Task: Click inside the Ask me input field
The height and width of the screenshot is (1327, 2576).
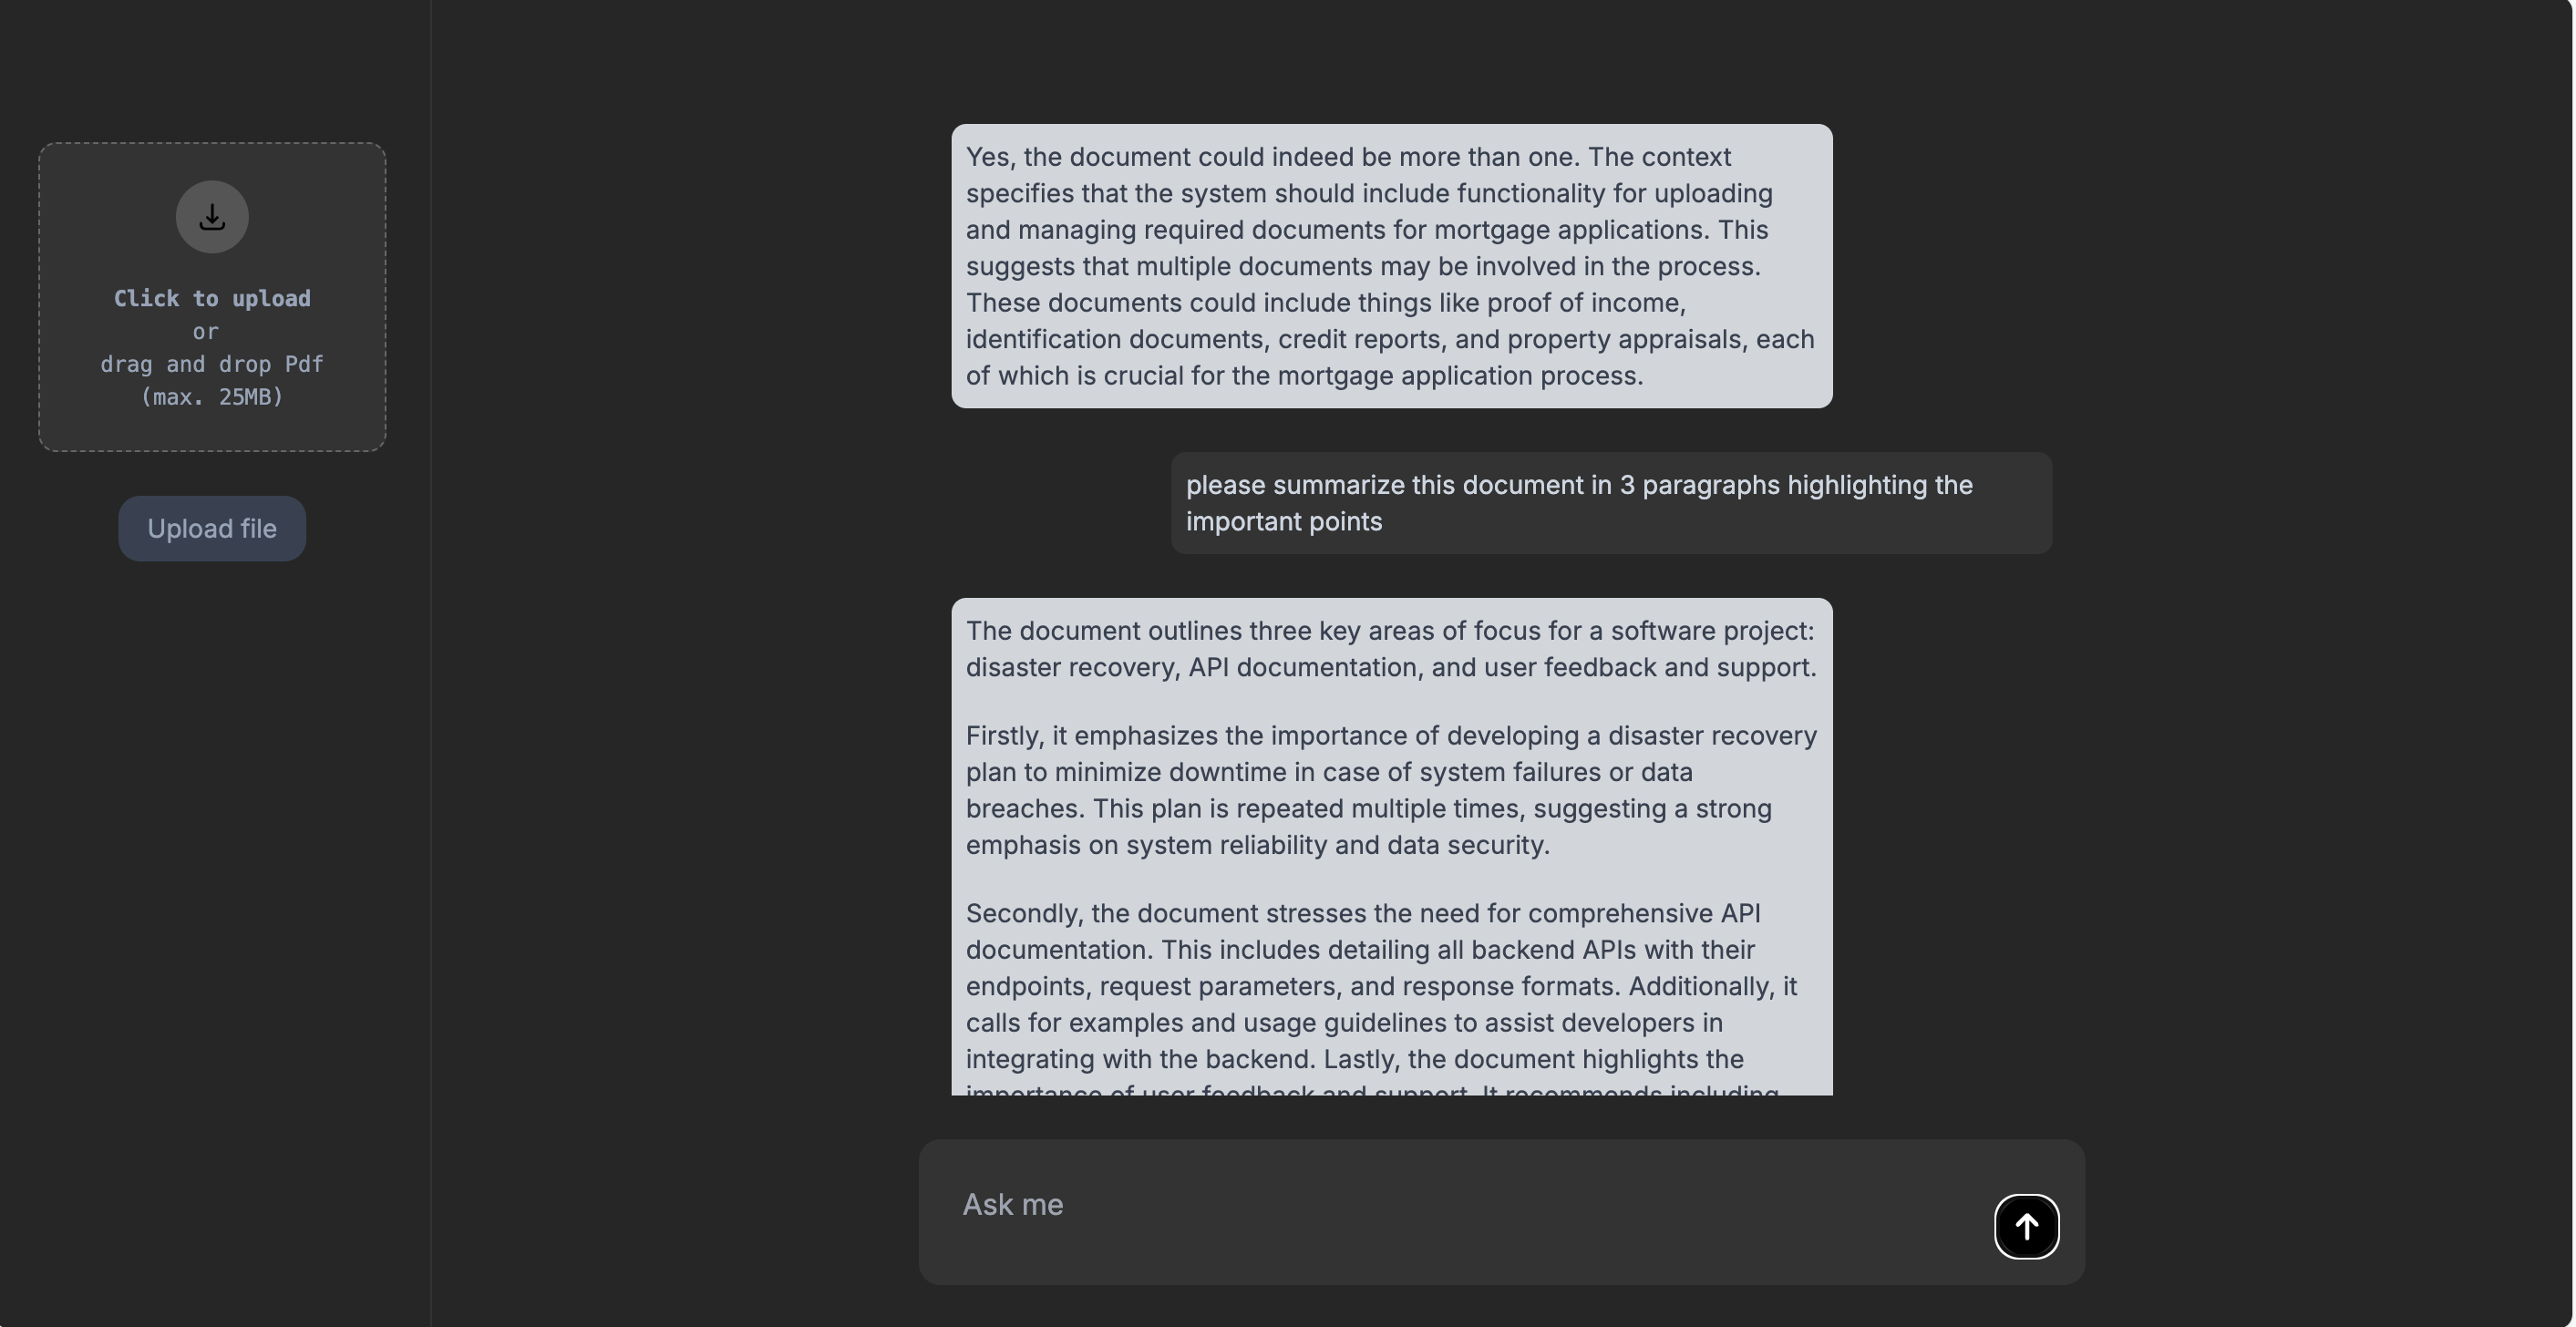Action: (1400, 1205)
